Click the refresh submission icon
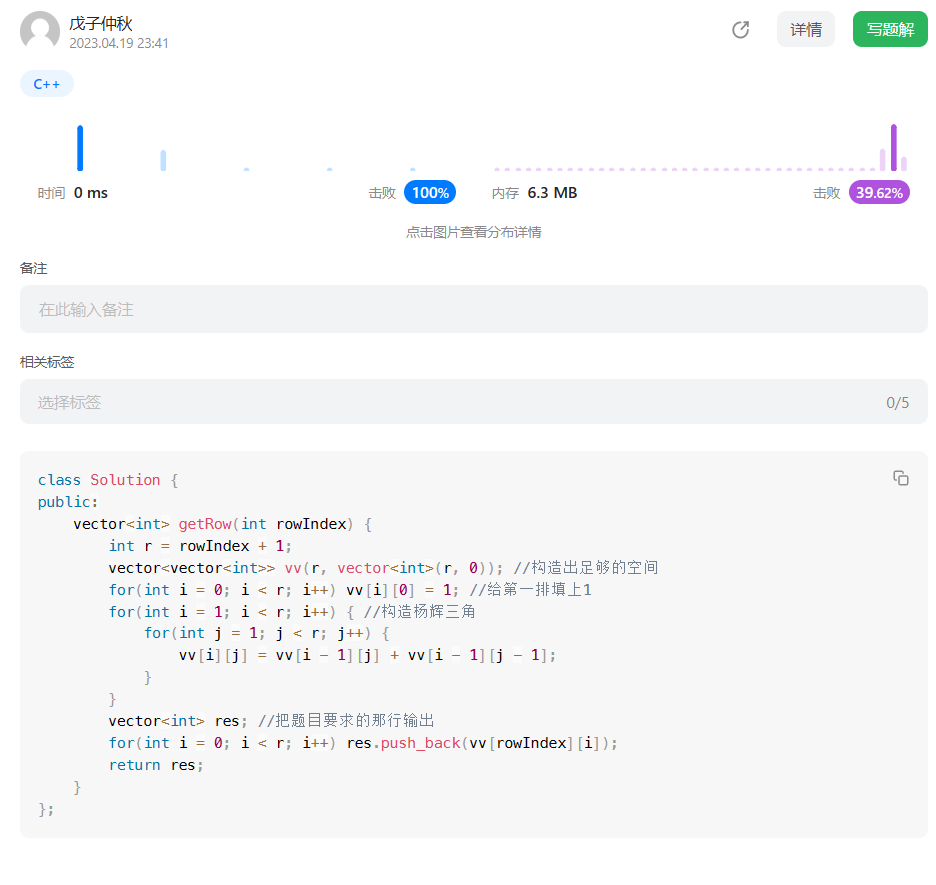936x885 pixels. (740, 30)
